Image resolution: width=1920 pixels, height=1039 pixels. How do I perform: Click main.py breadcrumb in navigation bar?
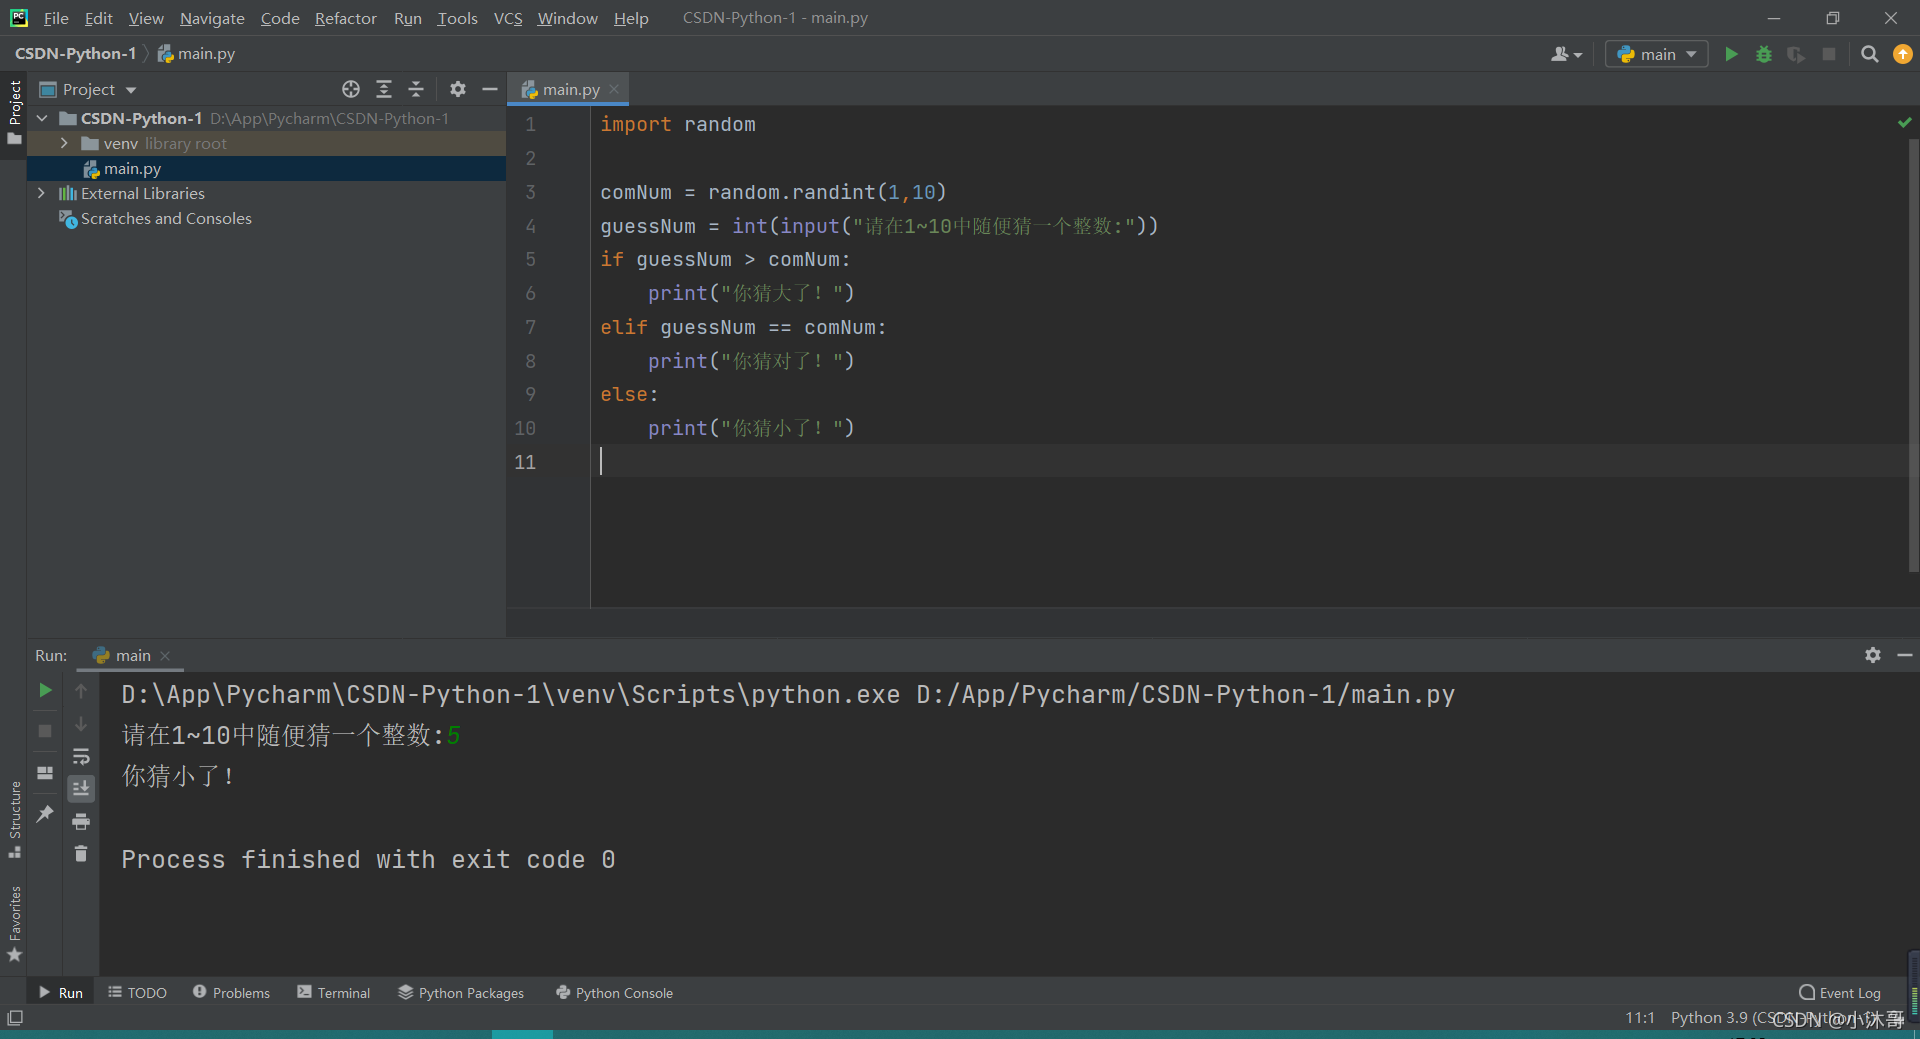coord(197,54)
